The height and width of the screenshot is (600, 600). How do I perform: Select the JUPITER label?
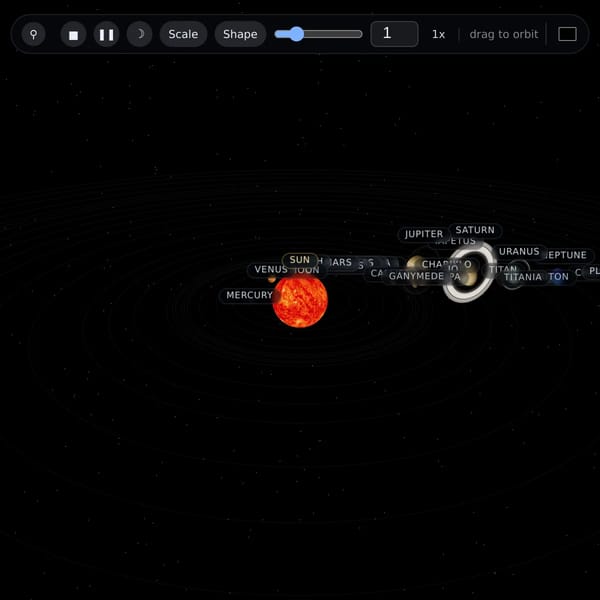coord(424,234)
